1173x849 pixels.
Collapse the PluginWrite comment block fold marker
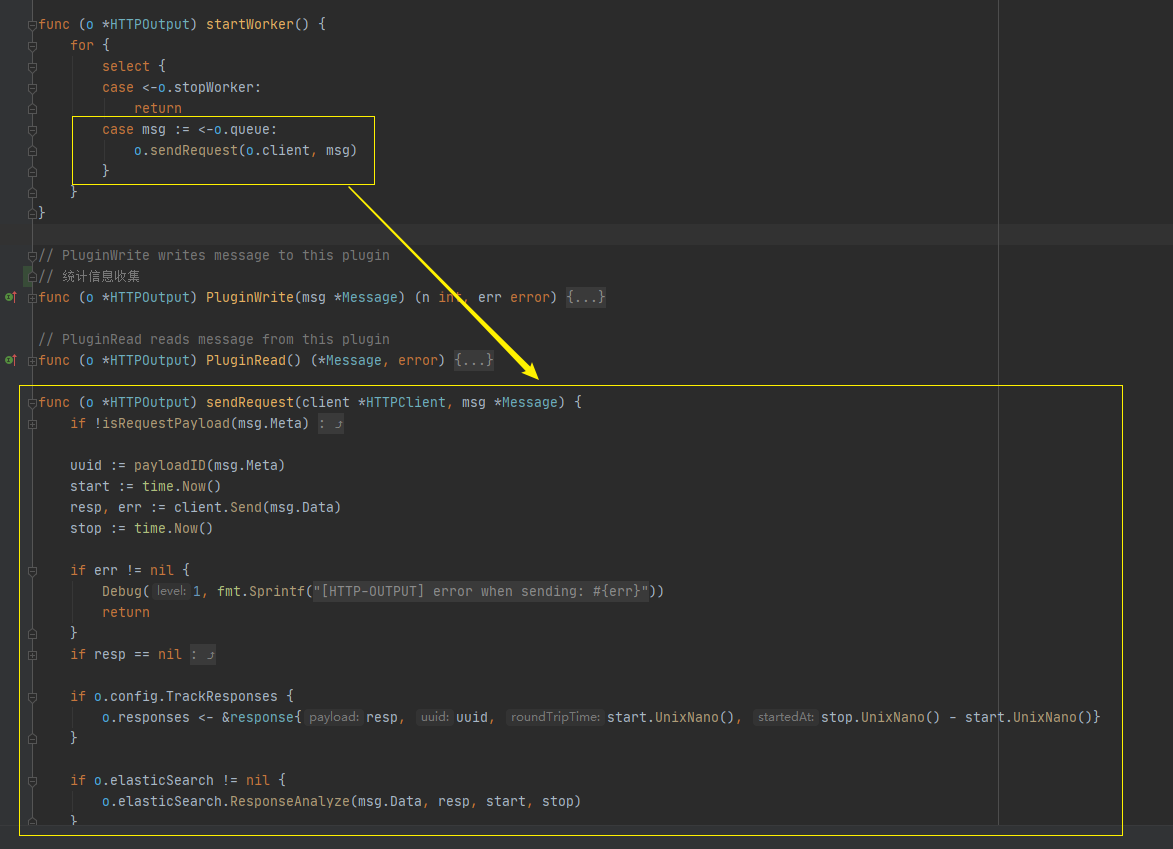(32, 256)
